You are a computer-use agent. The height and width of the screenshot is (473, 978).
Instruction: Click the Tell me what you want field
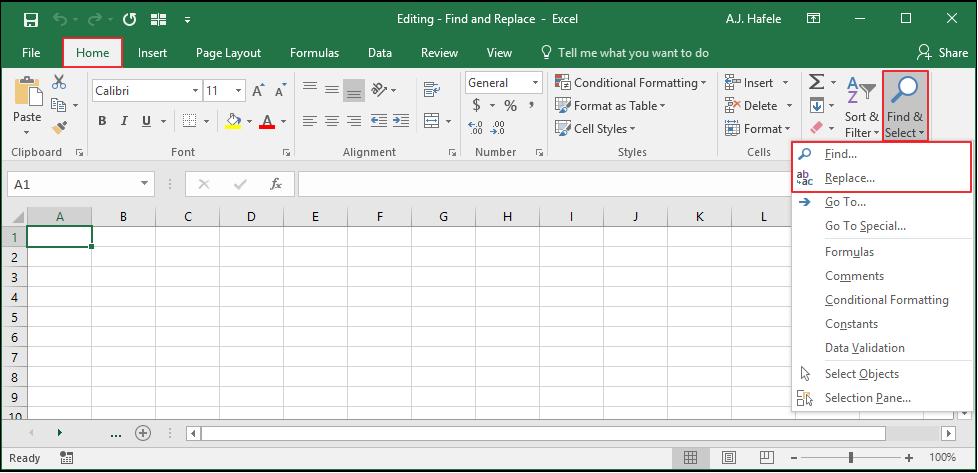click(625, 53)
